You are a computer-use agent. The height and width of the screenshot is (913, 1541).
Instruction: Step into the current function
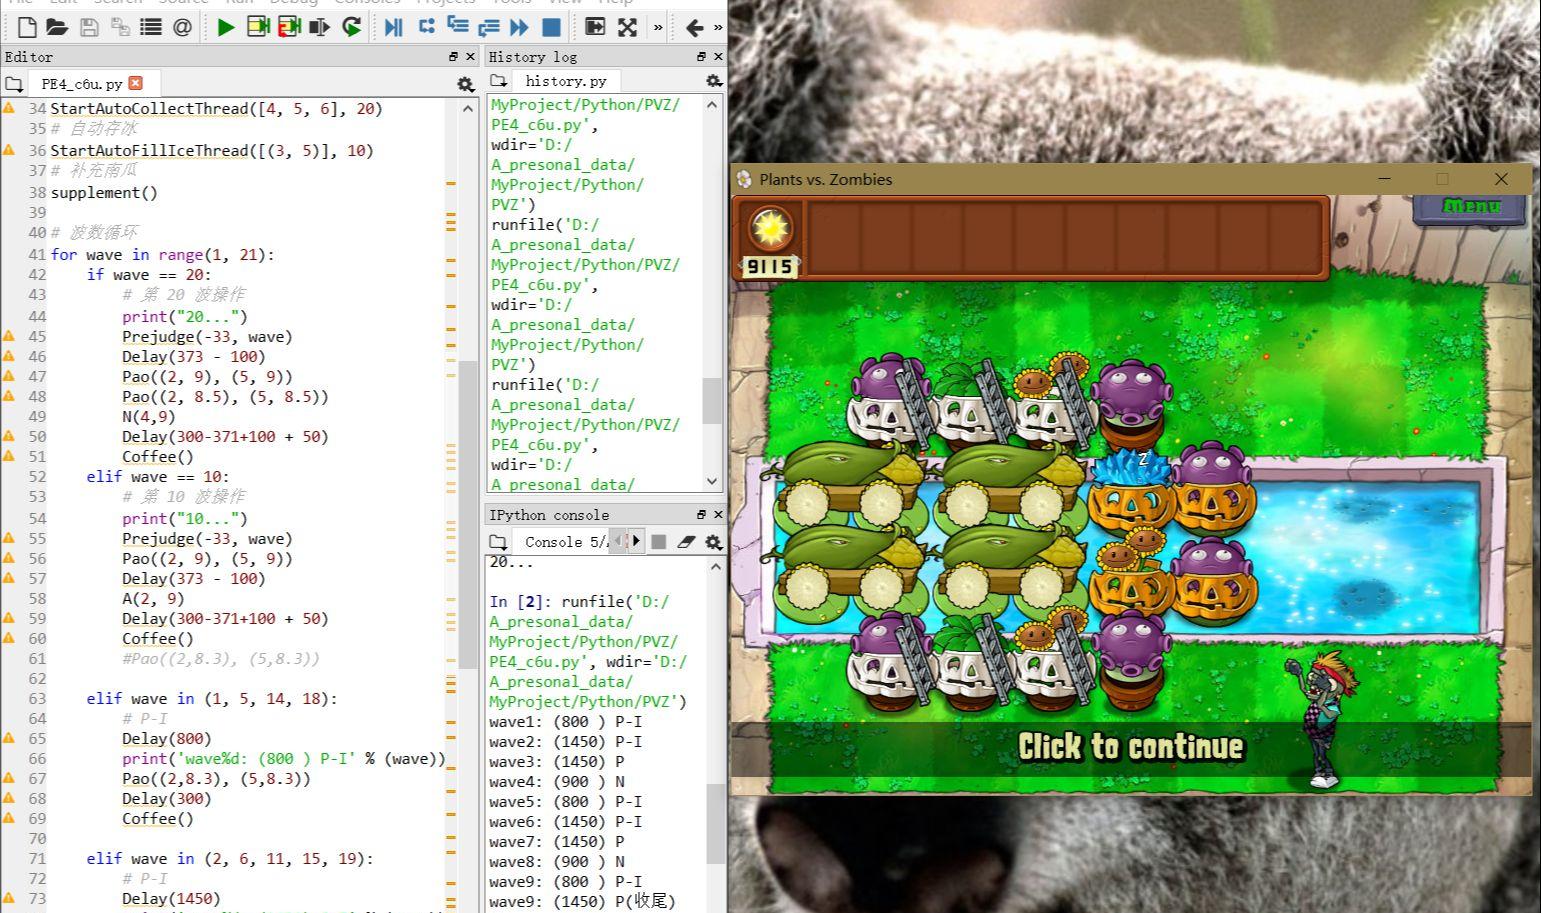coord(457,27)
